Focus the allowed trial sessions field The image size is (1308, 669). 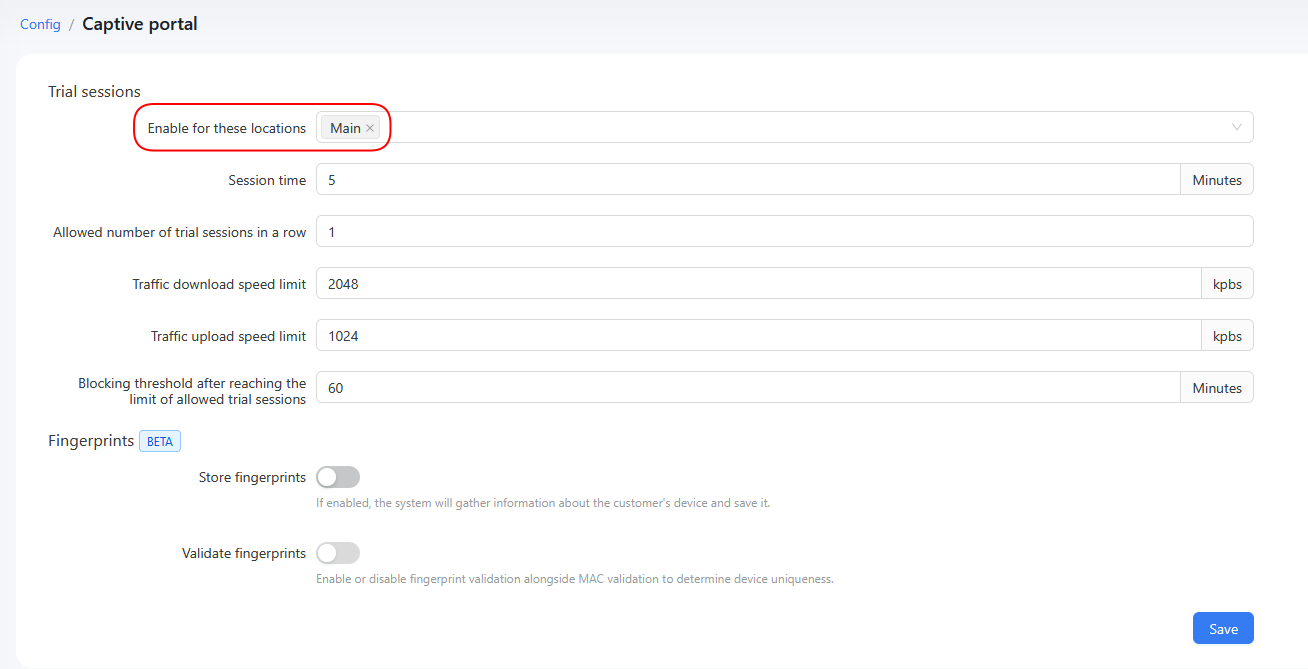tap(785, 232)
